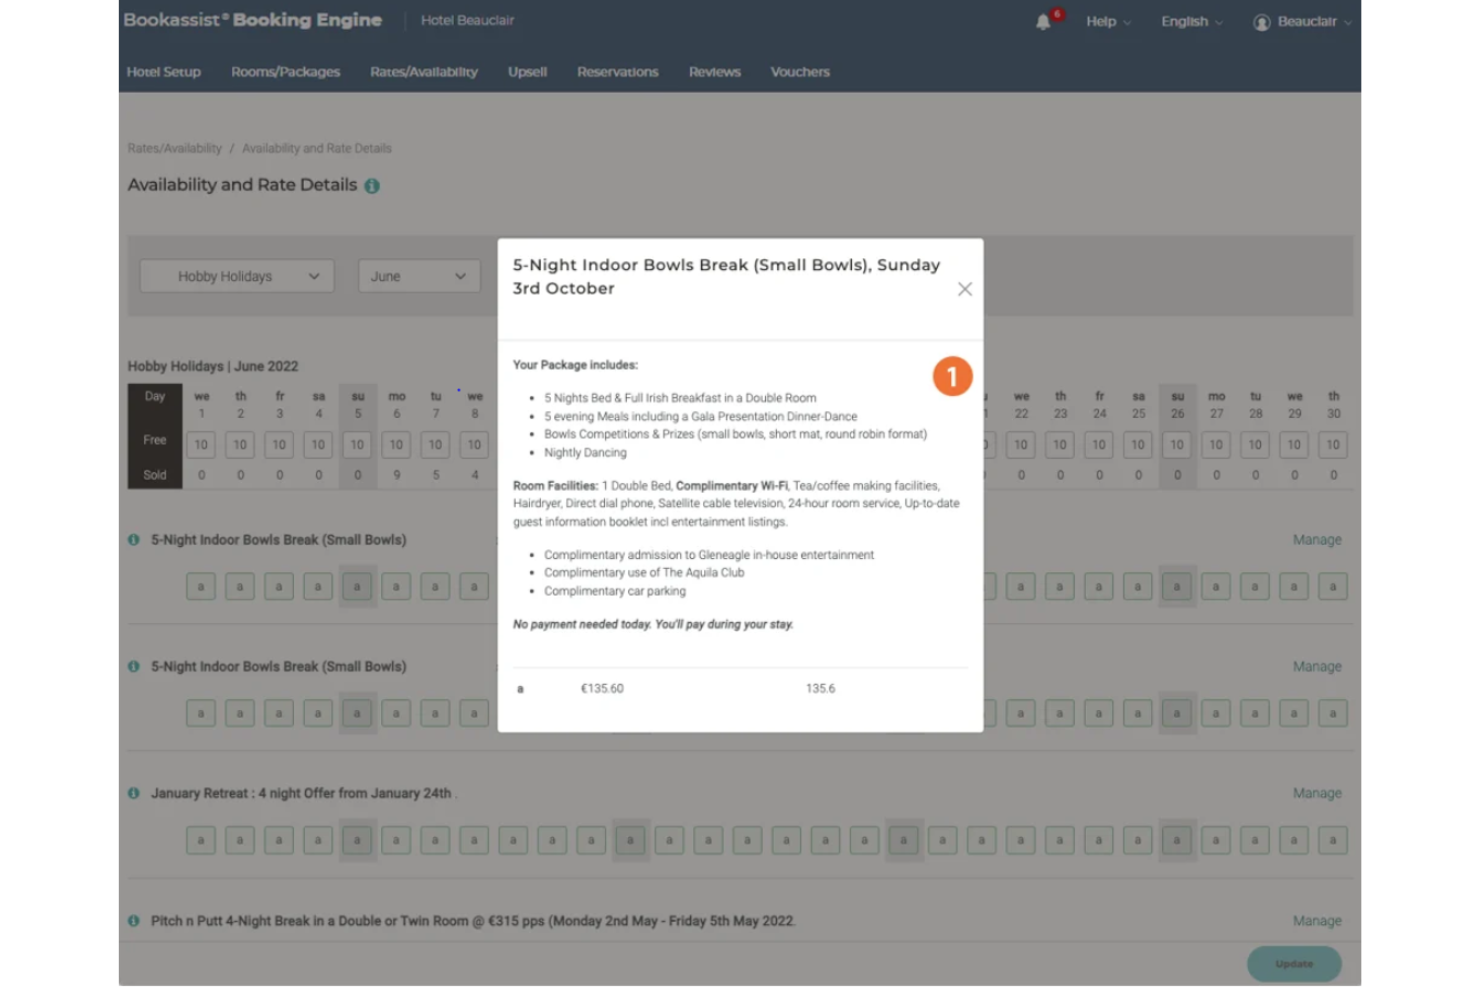Toggle an availability cell in the second Bowls Break row
Viewport: 1480px width, 987px height.
point(200,713)
